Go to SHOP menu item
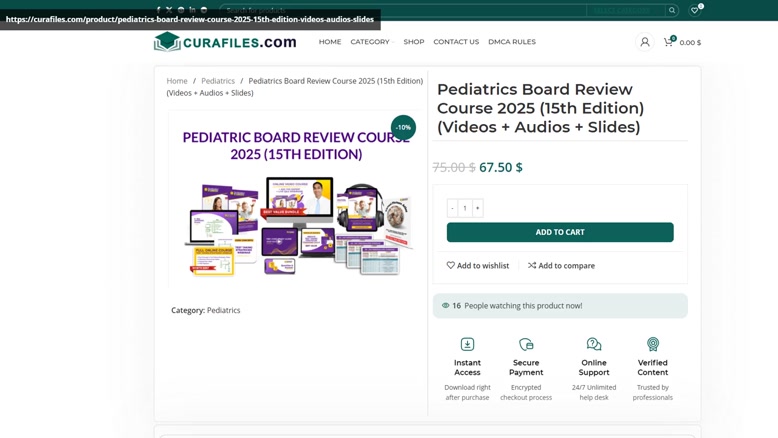 pyautogui.click(x=414, y=42)
